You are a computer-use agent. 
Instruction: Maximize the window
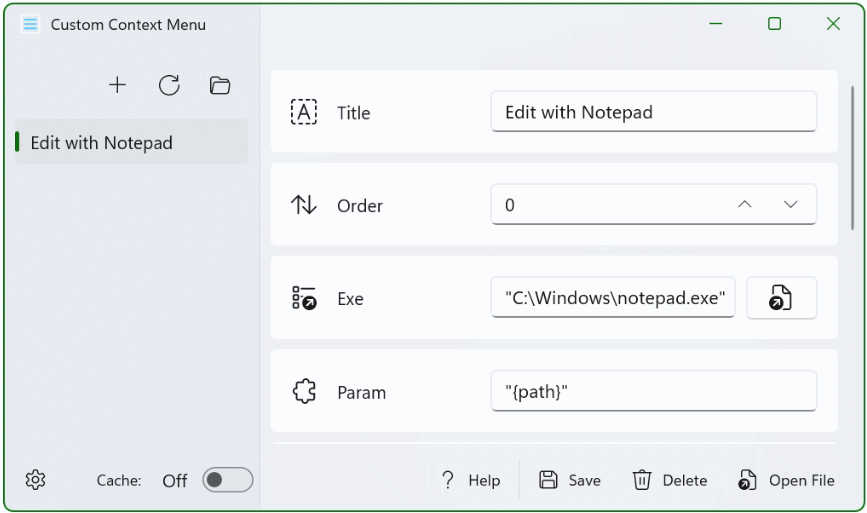pyautogui.click(x=774, y=24)
